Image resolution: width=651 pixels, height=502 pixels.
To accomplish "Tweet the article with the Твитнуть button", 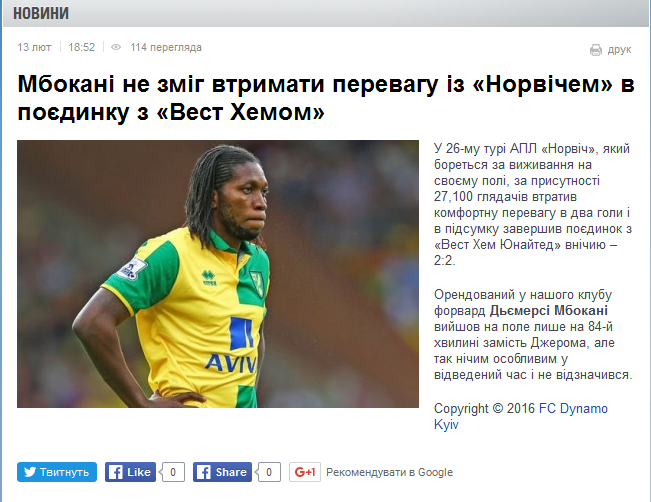I will 57,472.
